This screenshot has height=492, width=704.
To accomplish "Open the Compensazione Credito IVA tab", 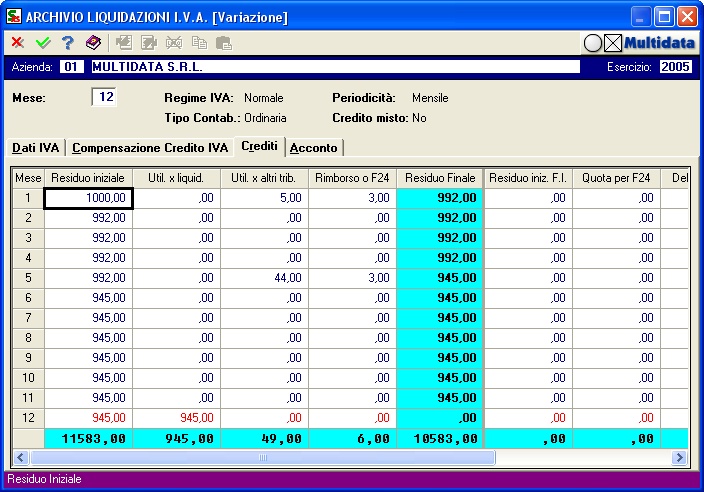I will pos(150,148).
